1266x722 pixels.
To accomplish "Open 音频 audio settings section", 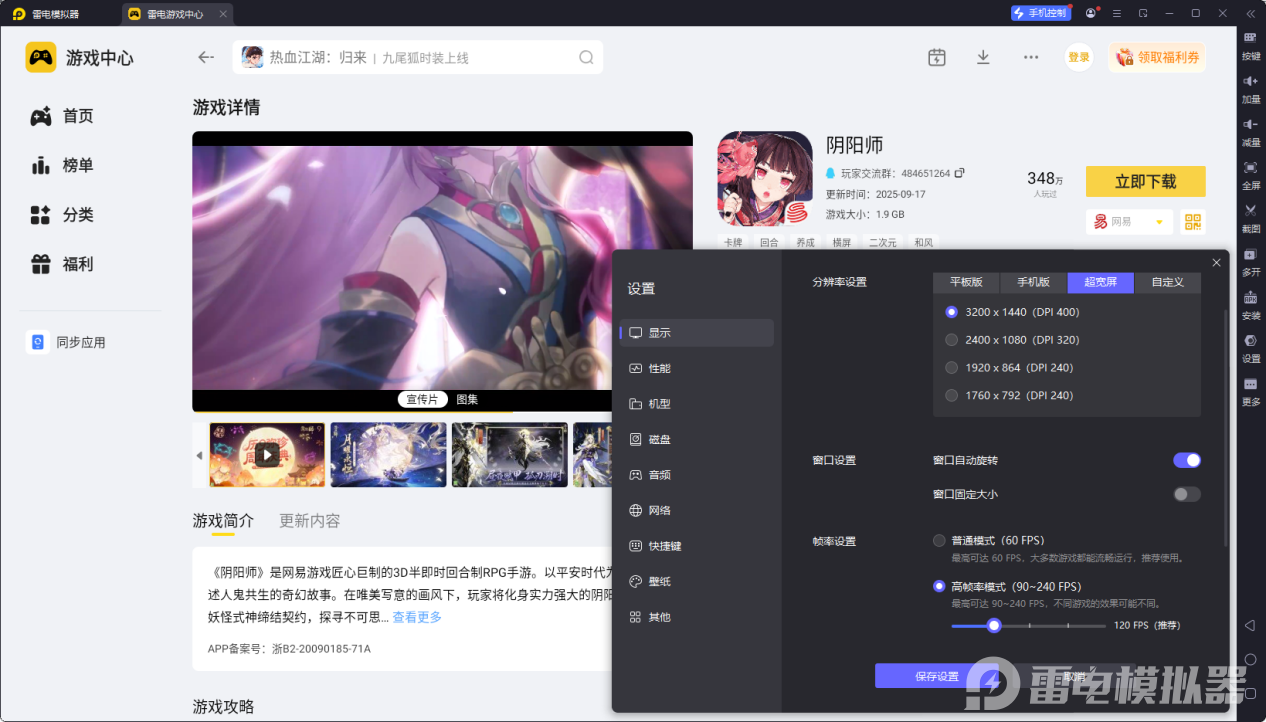I will [x=697, y=475].
